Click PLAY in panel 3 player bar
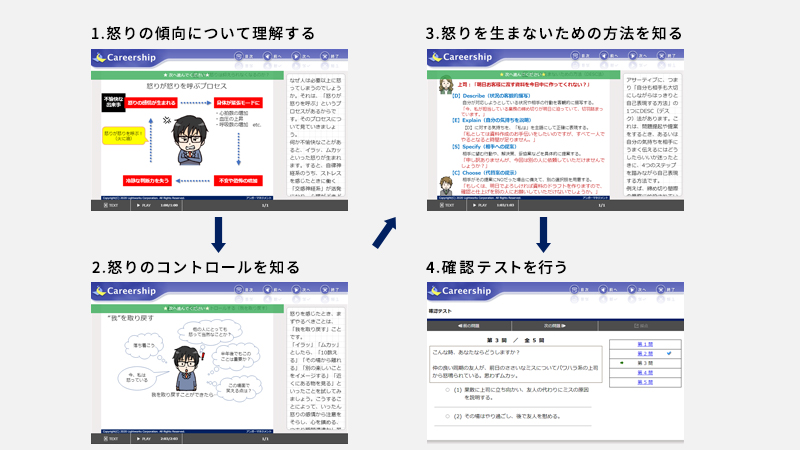 pos(480,205)
